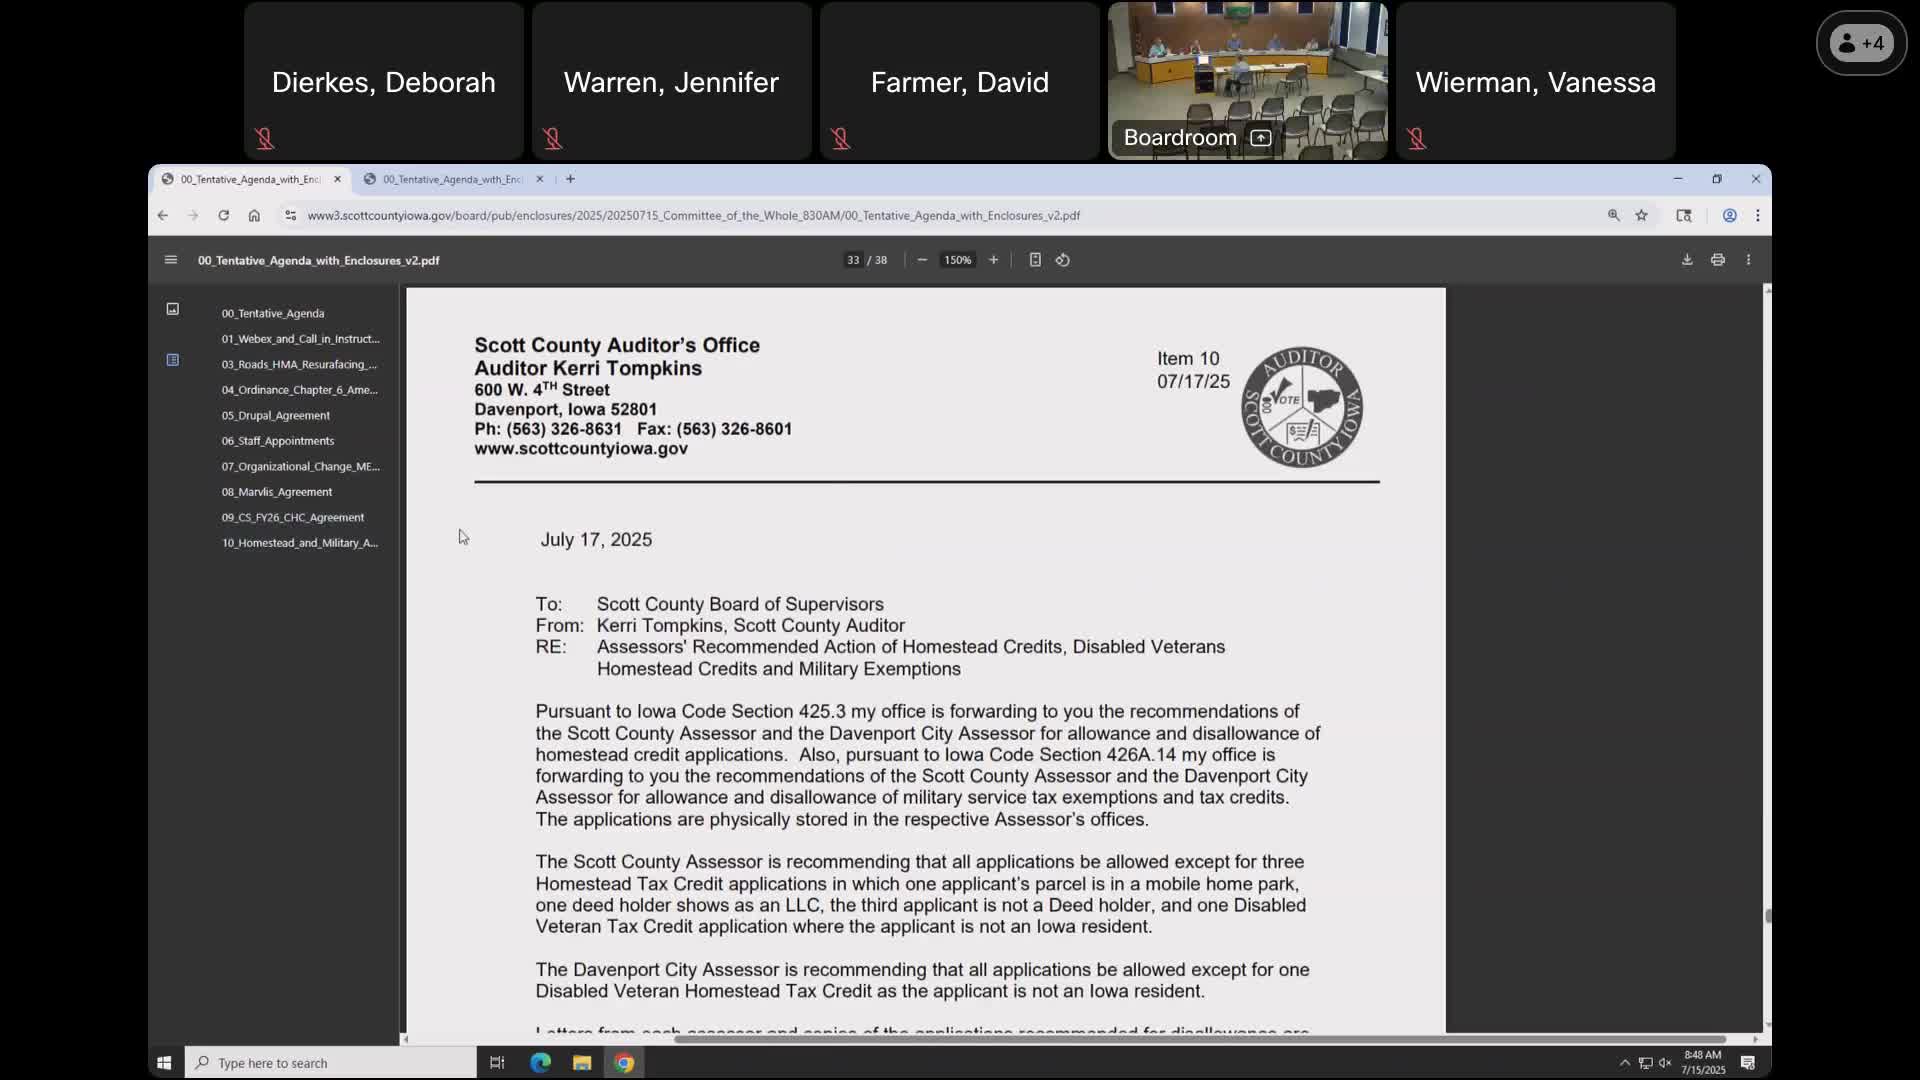The height and width of the screenshot is (1080, 1920).
Task: Zoom out on the document
Action: click(x=921, y=259)
